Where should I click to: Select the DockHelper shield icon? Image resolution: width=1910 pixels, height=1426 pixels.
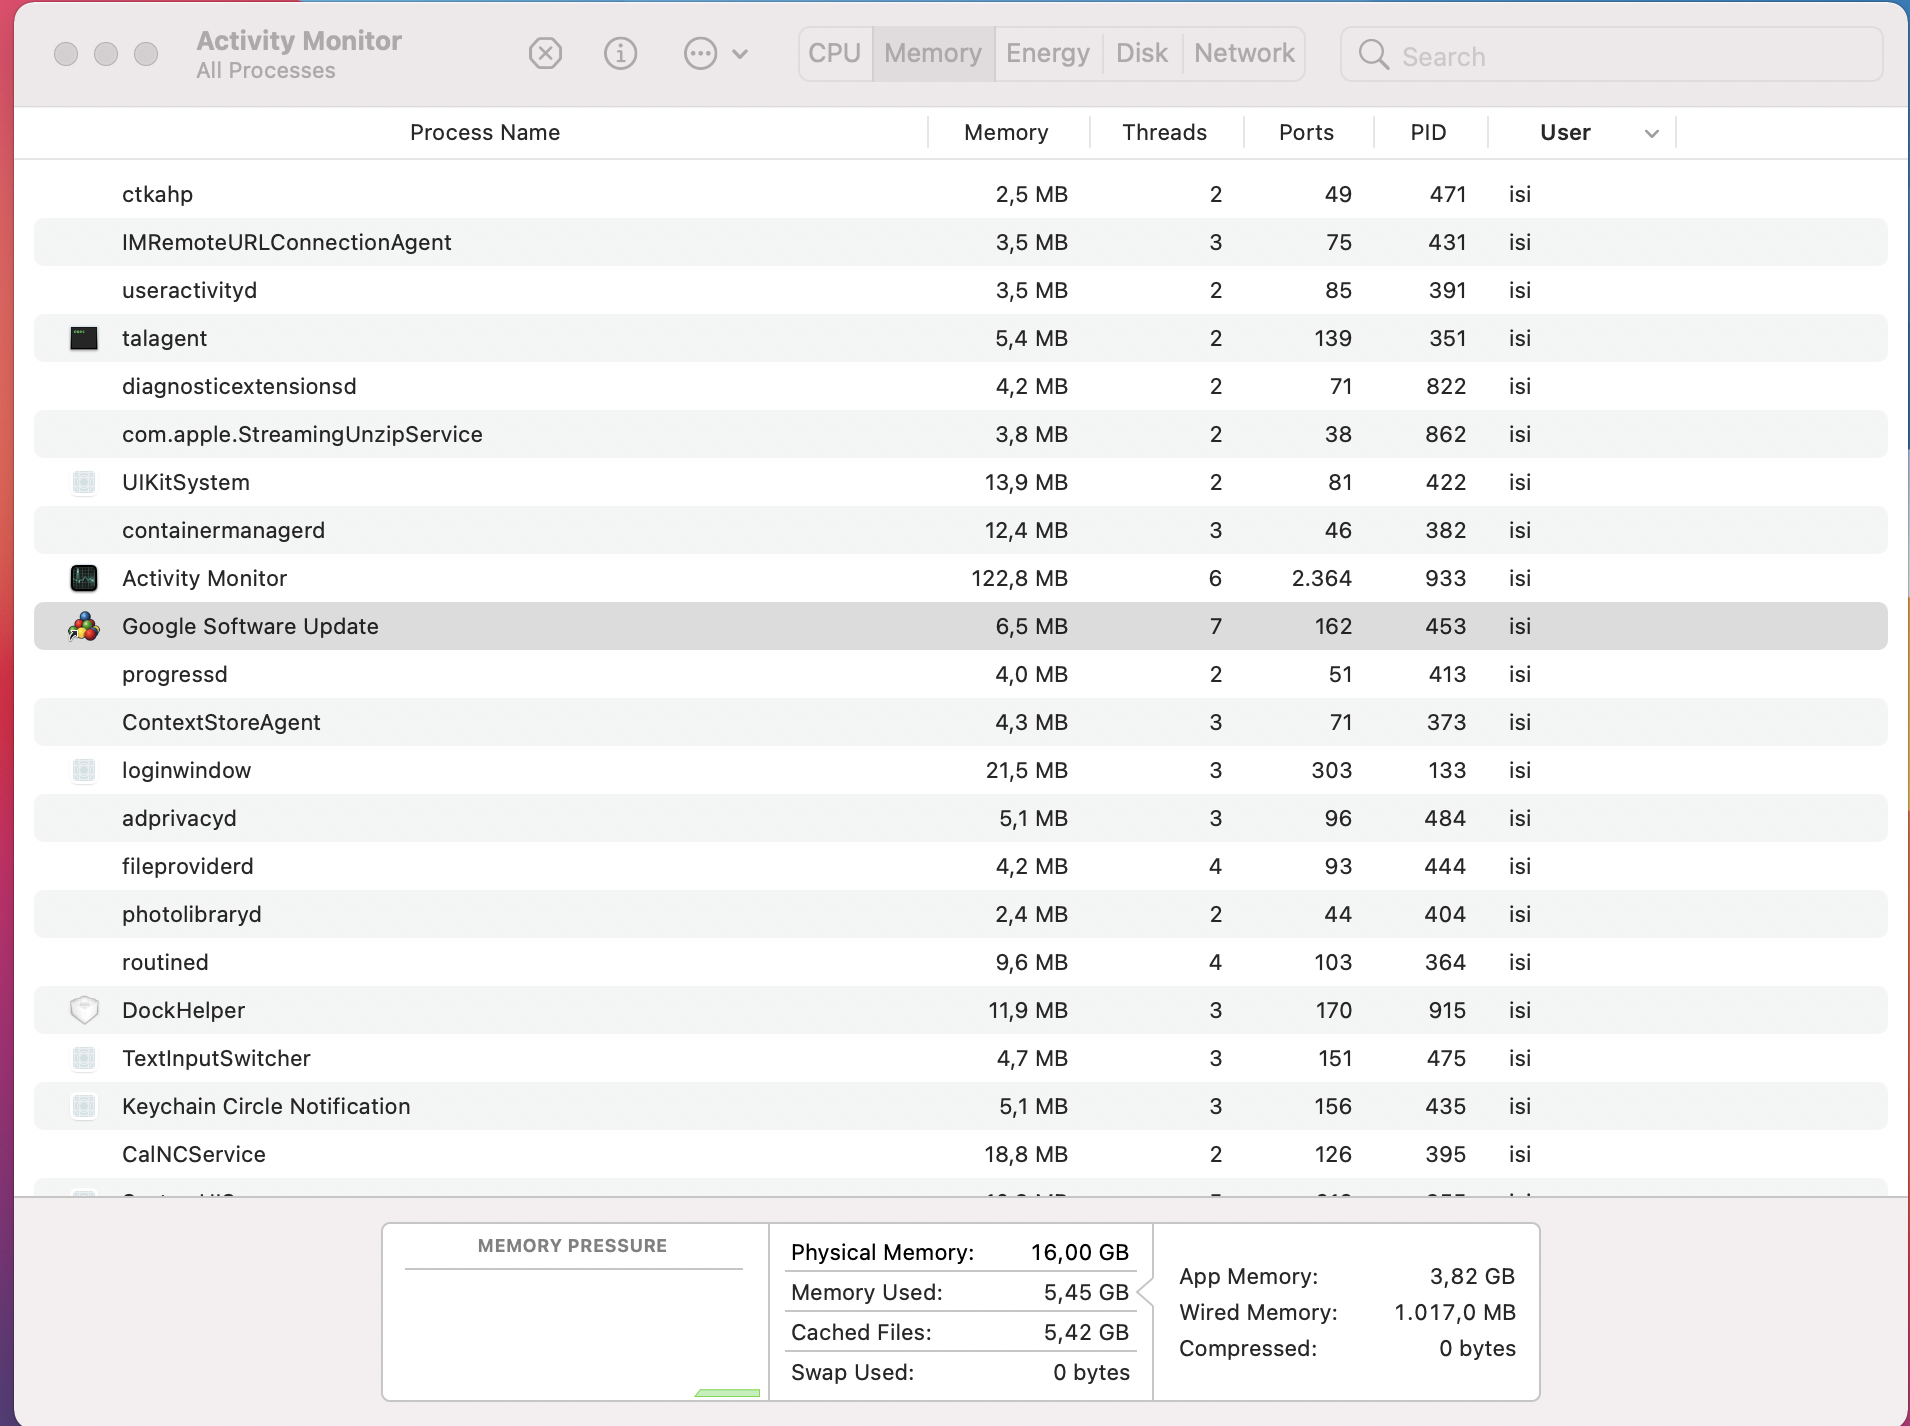coord(84,1010)
